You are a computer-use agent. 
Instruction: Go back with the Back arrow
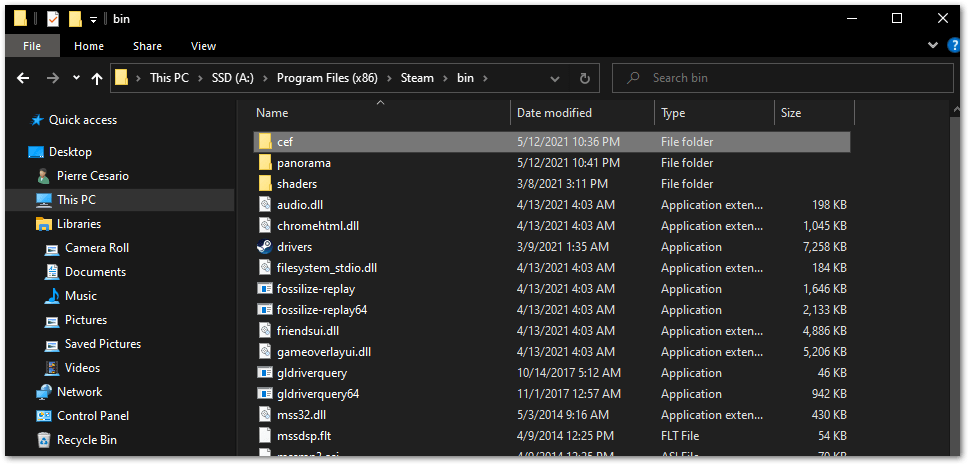(x=23, y=78)
